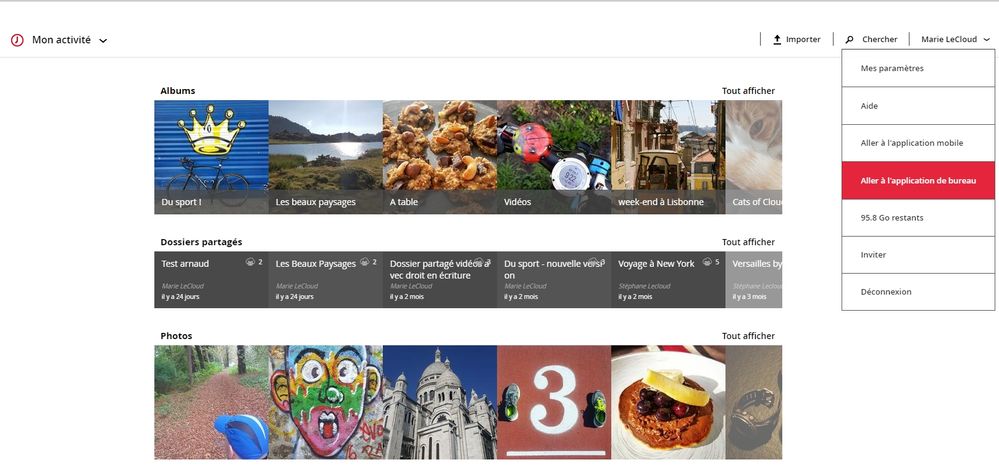Open the Du sport ! album

(211, 156)
